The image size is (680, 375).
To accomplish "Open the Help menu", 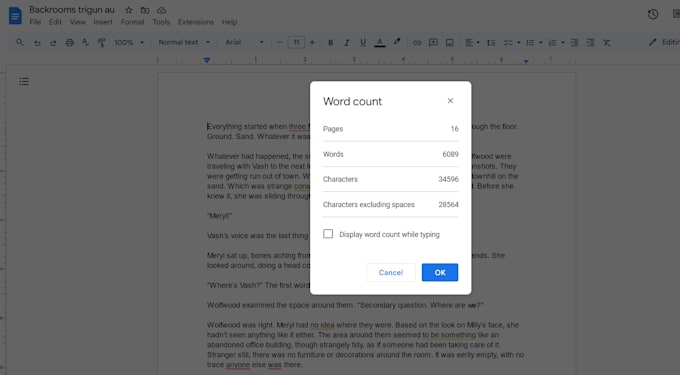I will 229,22.
